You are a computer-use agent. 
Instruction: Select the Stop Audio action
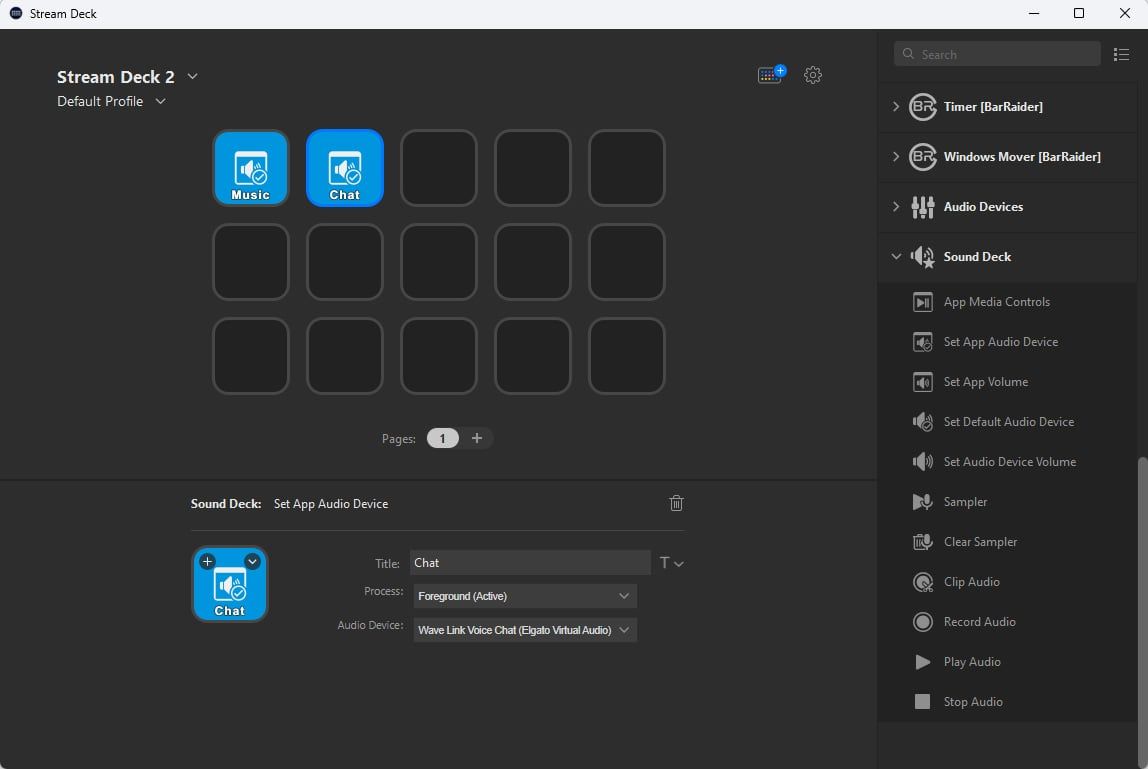972,702
